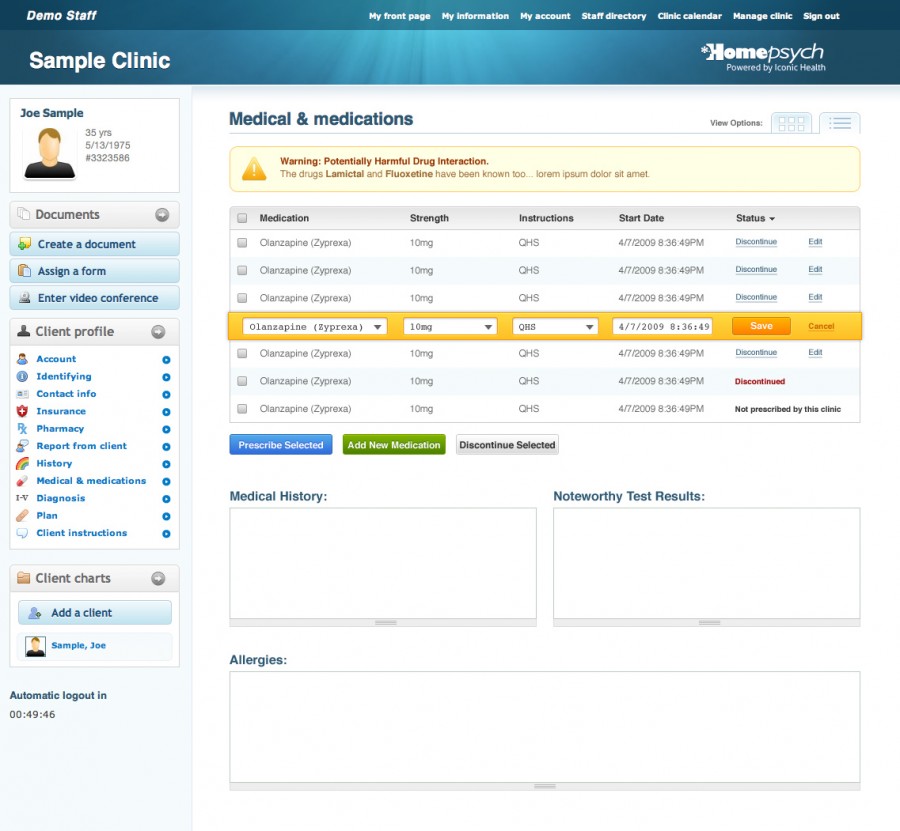Collapse the Client profile panel

[x=158, y=332]
